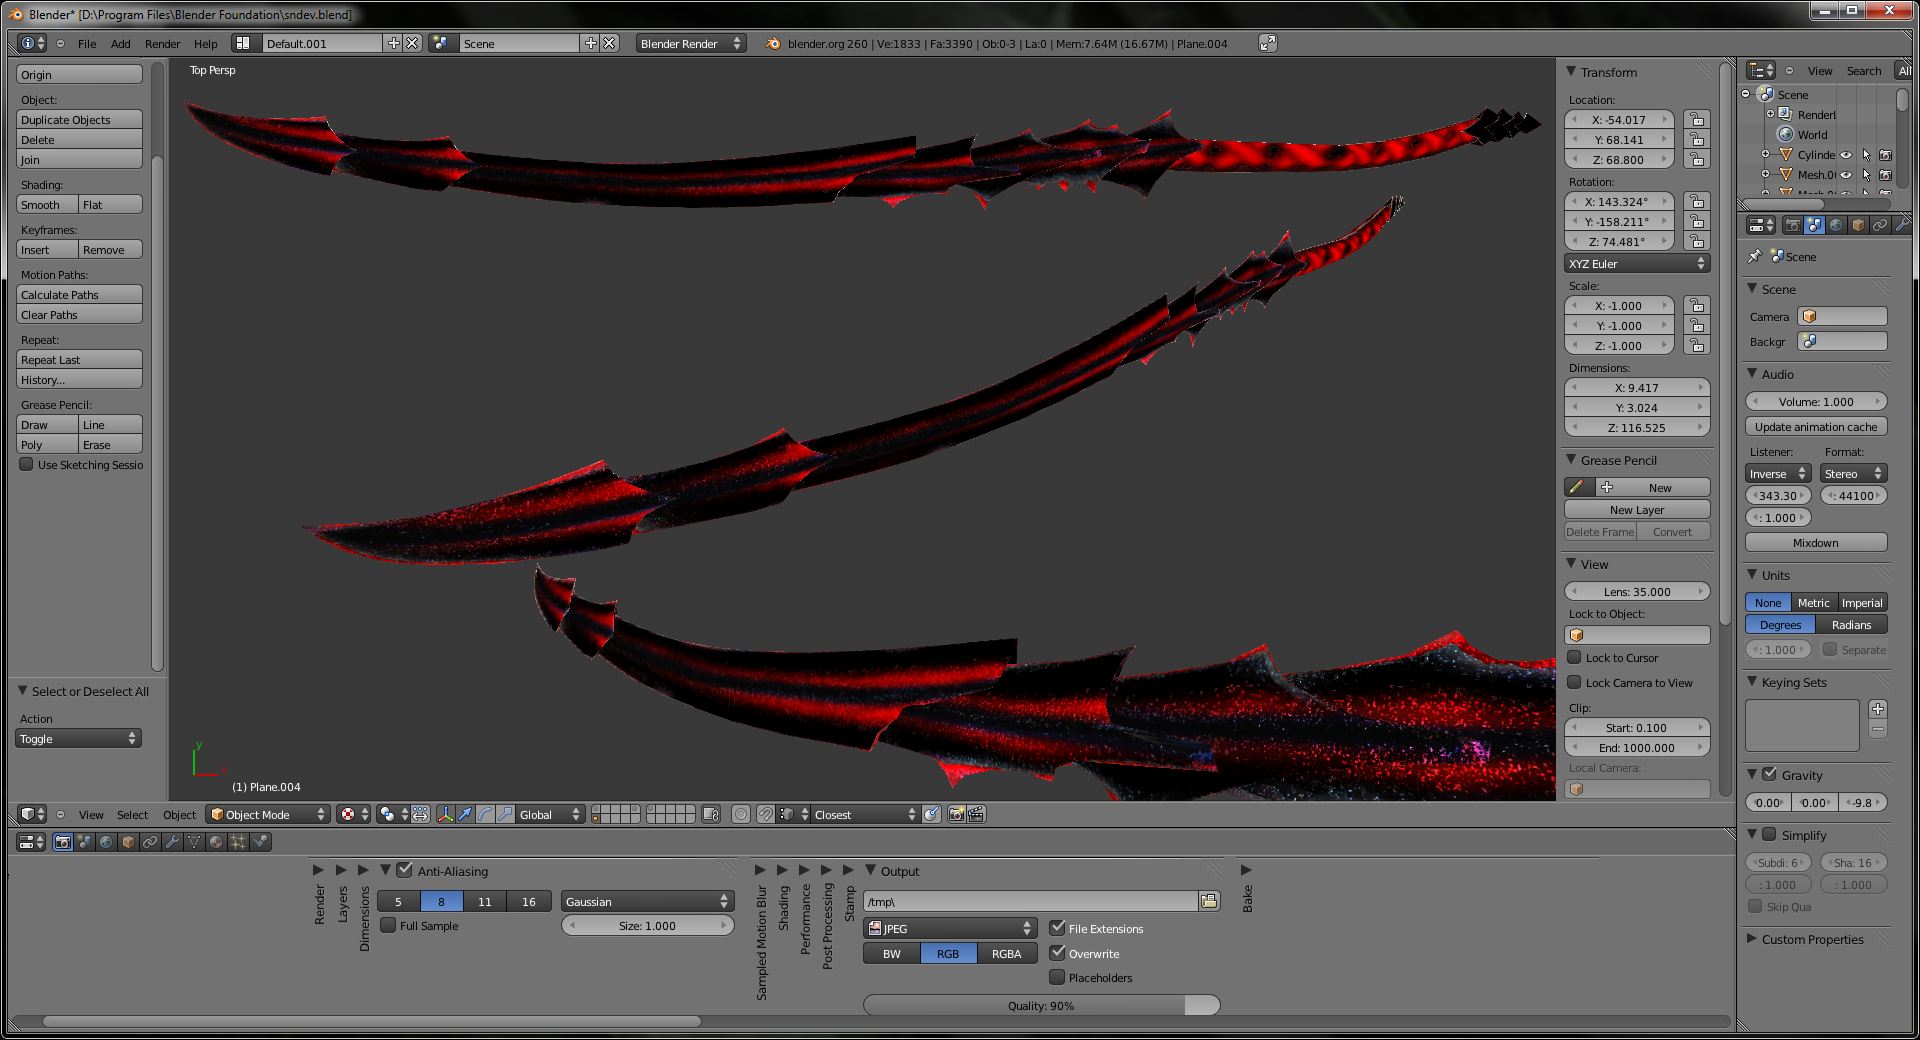This screenshot has height=1040, width=1920.
Task: Toggle the snap magnet icon
Action: tap(765, 814)
